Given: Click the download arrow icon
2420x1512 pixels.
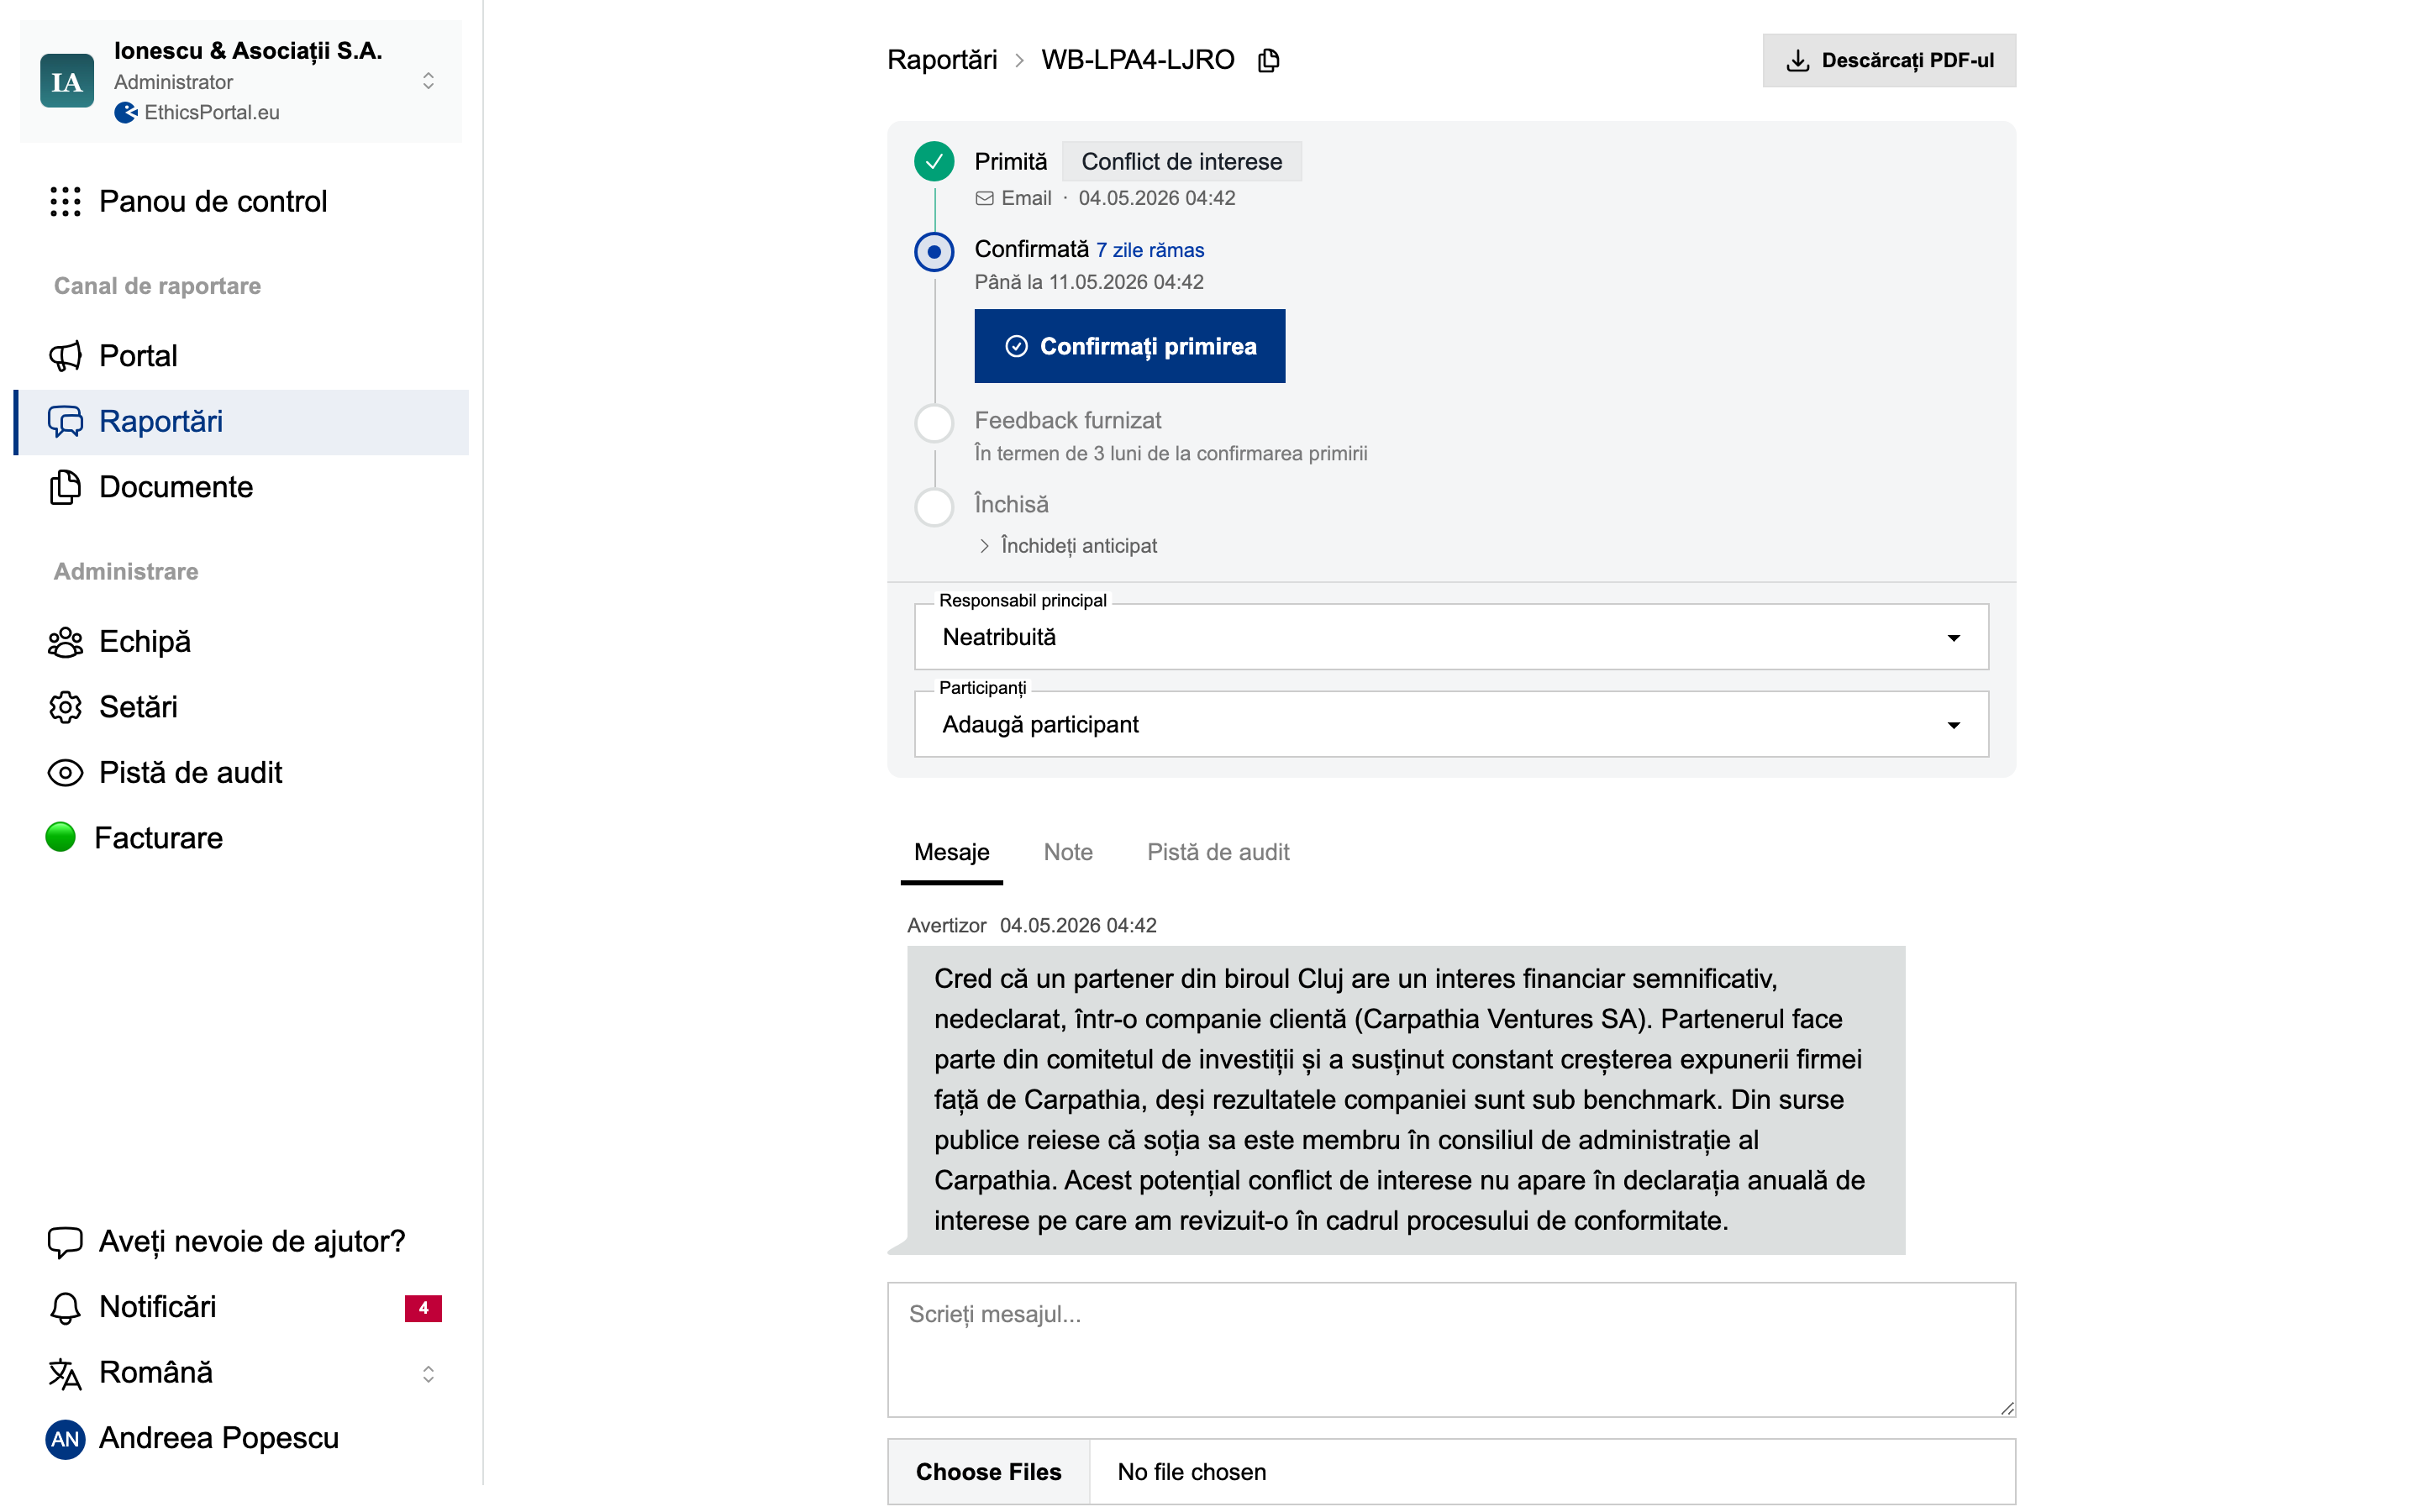Looking at the screenshot, I should point(1797,60).
